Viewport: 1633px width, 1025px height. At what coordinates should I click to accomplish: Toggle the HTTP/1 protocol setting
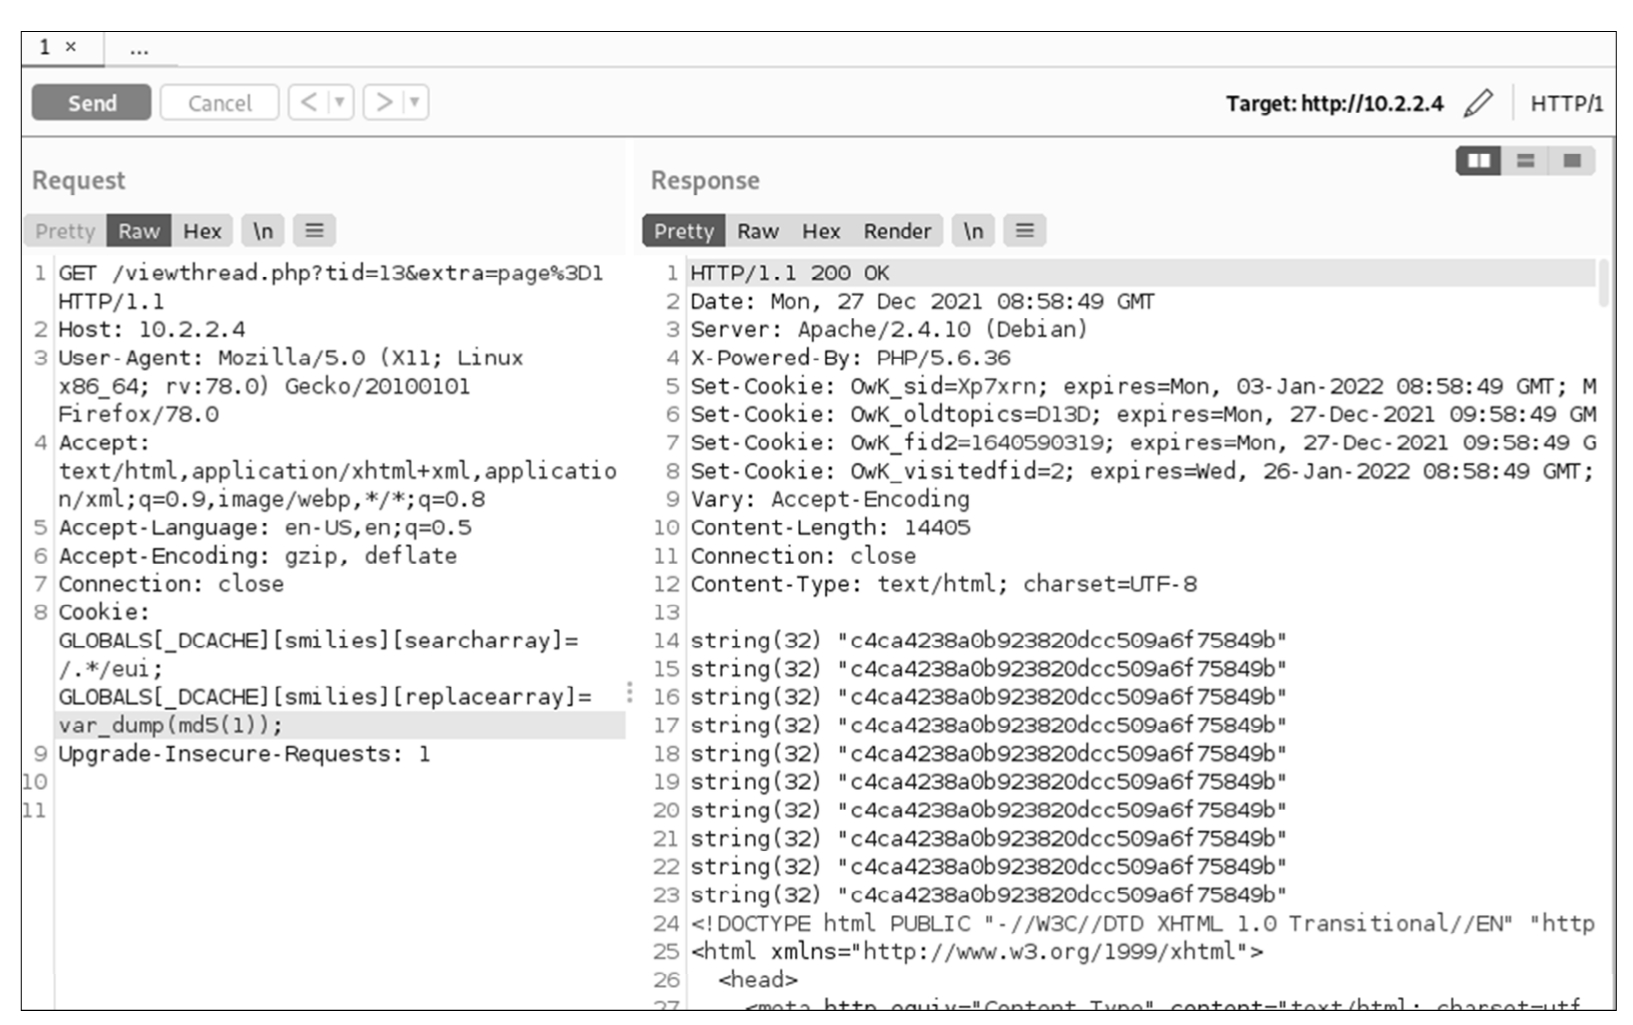1565,103
